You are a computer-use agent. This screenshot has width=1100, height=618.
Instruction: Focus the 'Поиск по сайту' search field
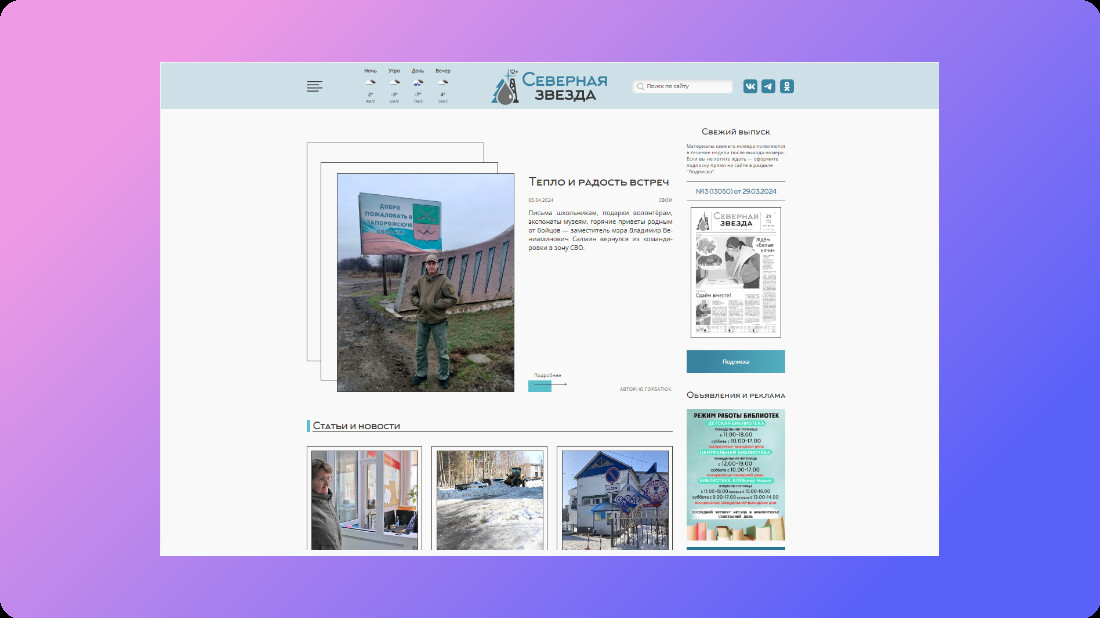pyautogui.click(x=683, y=86)
